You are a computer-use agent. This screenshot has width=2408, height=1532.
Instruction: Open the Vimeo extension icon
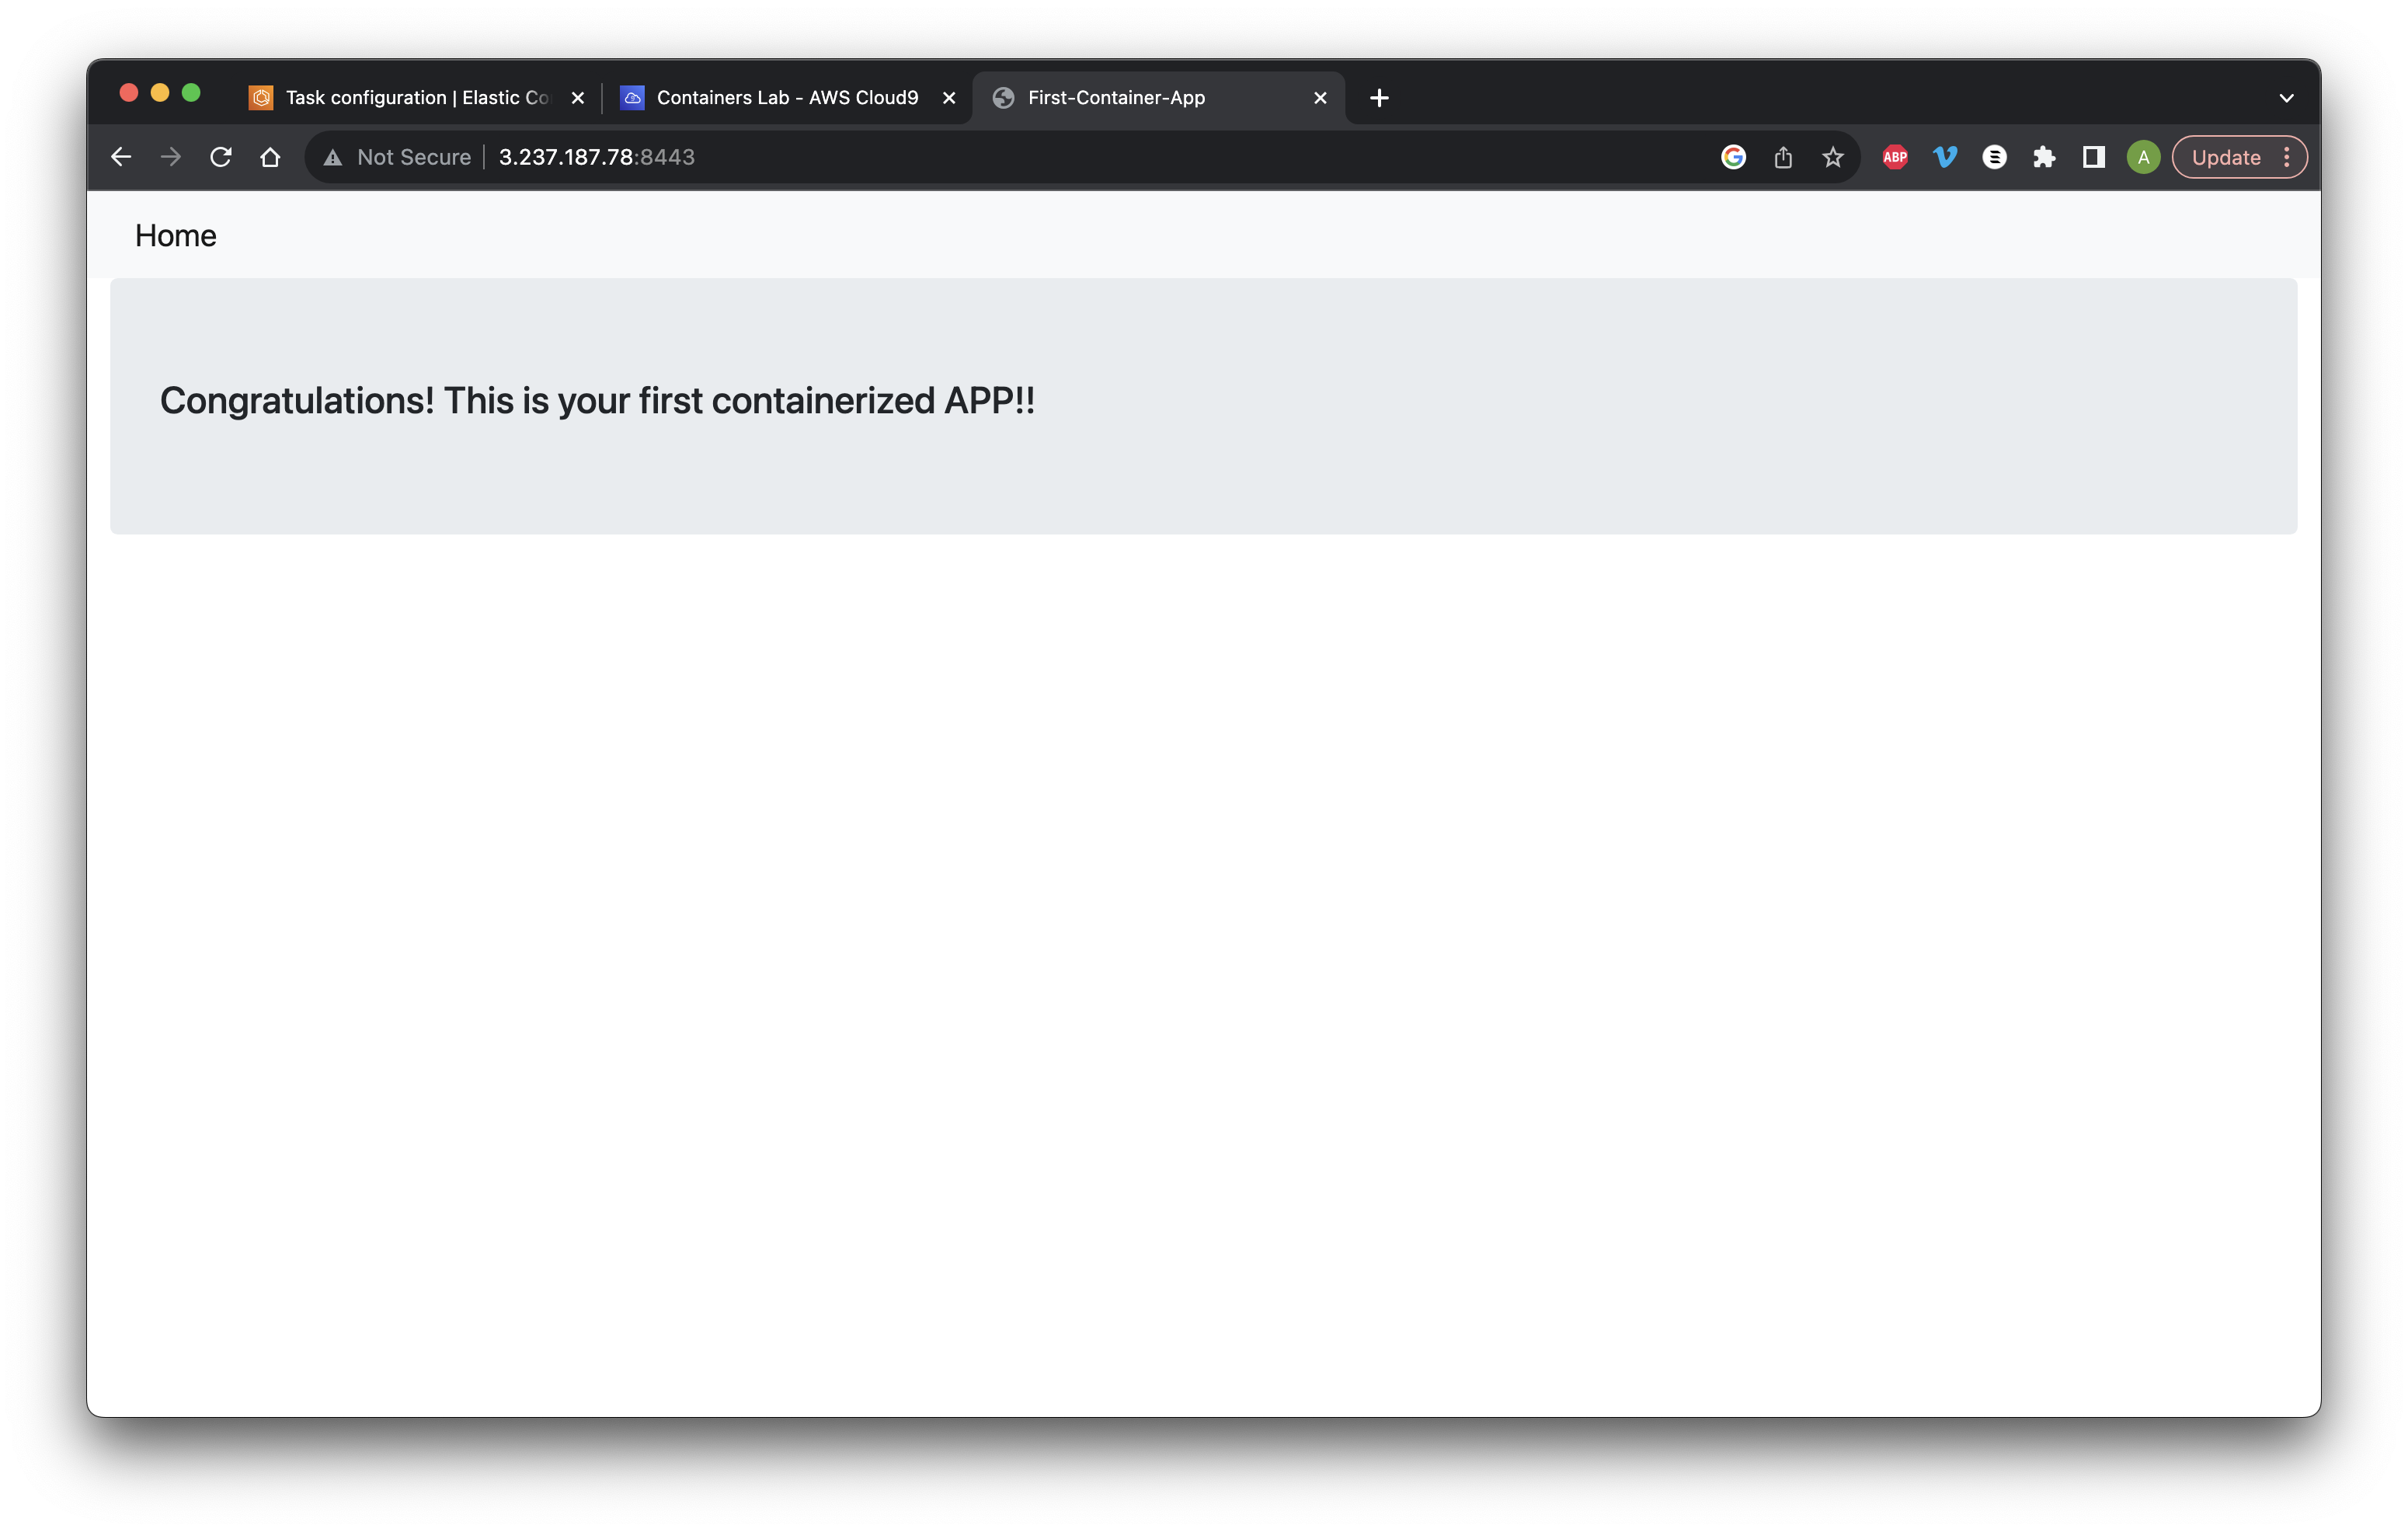pyautogui.click(x=1945, y=157)
